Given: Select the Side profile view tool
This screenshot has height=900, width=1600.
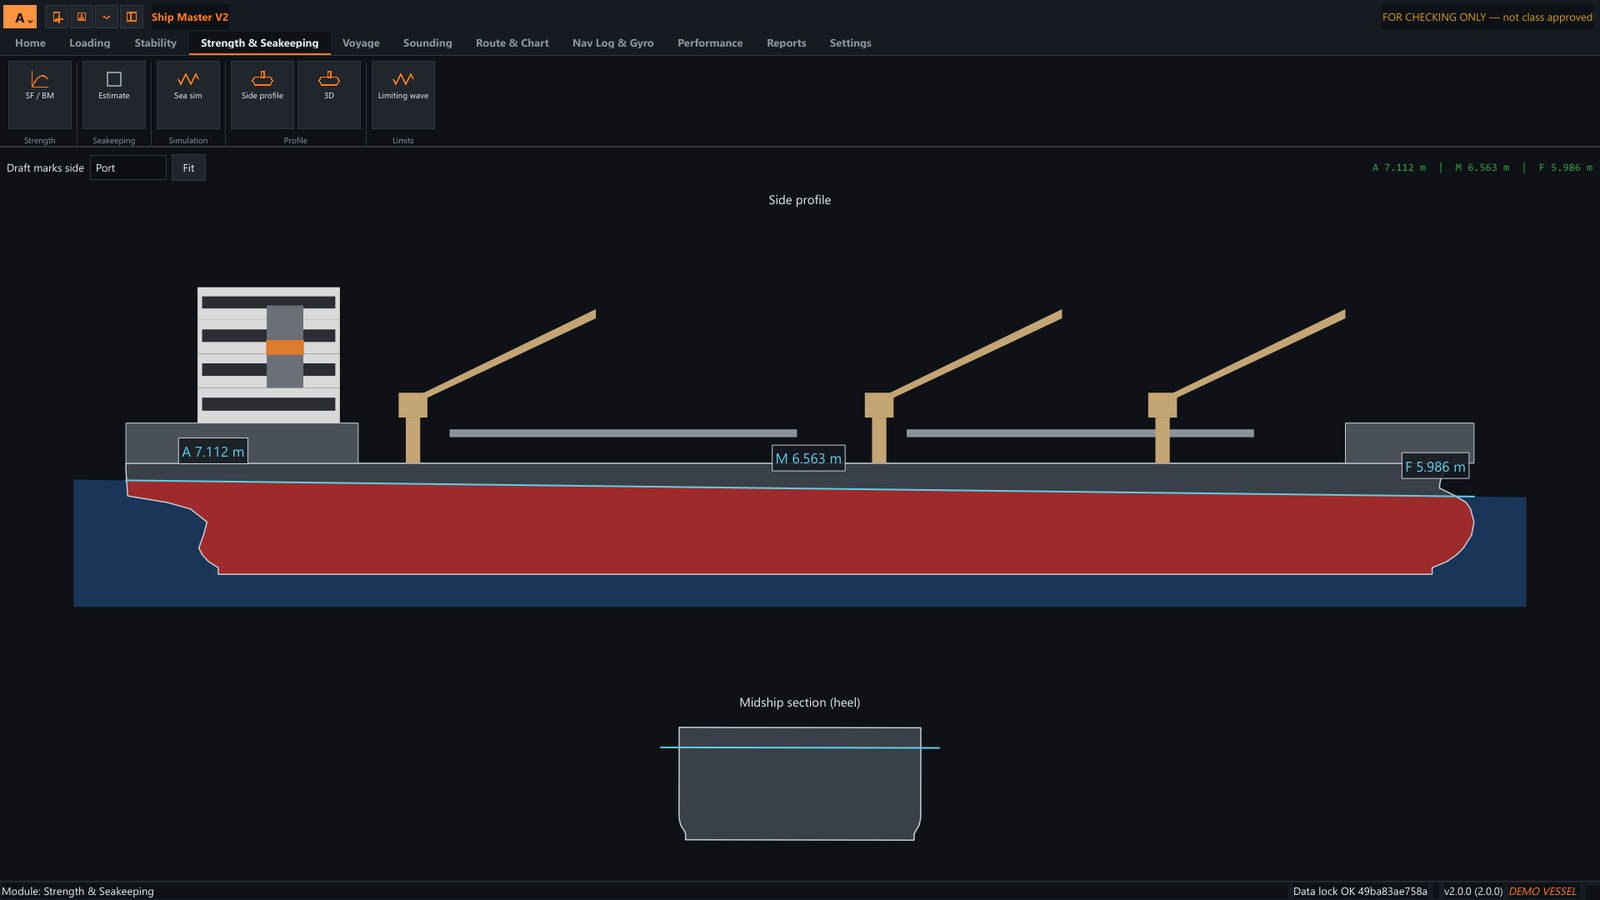Looking at the screenshot, I should coord(262,94).
